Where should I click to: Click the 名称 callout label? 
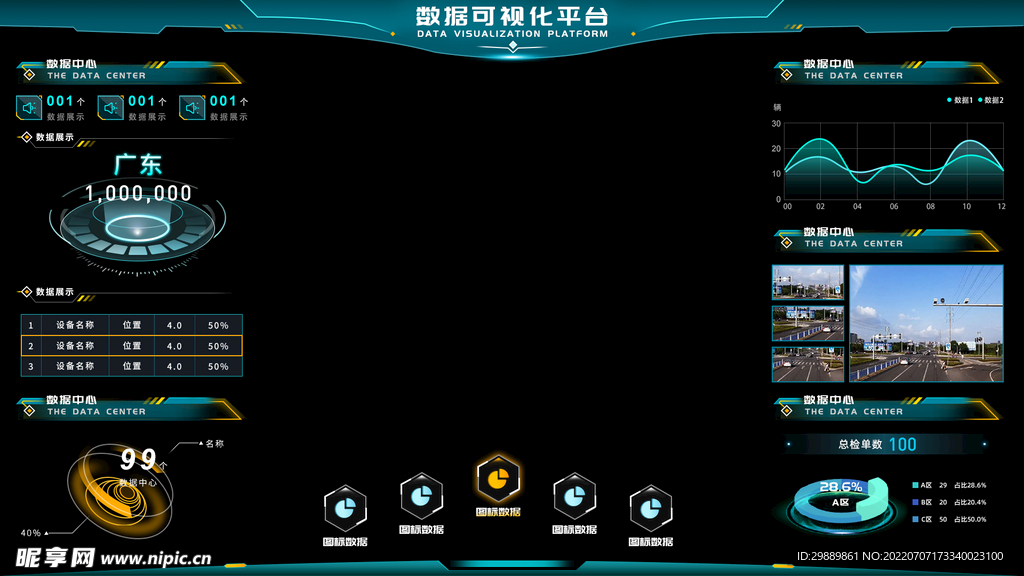[214, 443]
